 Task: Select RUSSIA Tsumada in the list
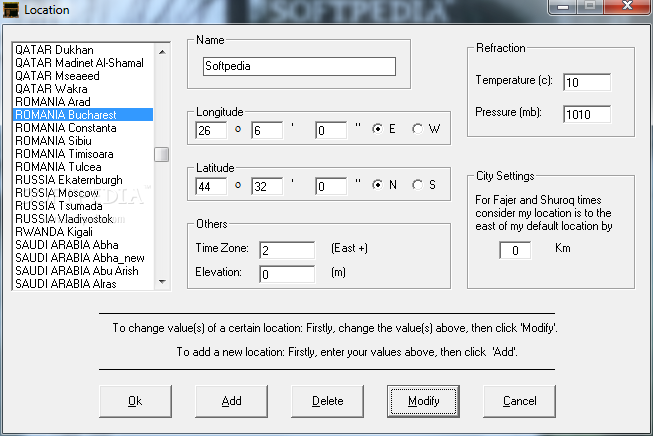(83, 206)
